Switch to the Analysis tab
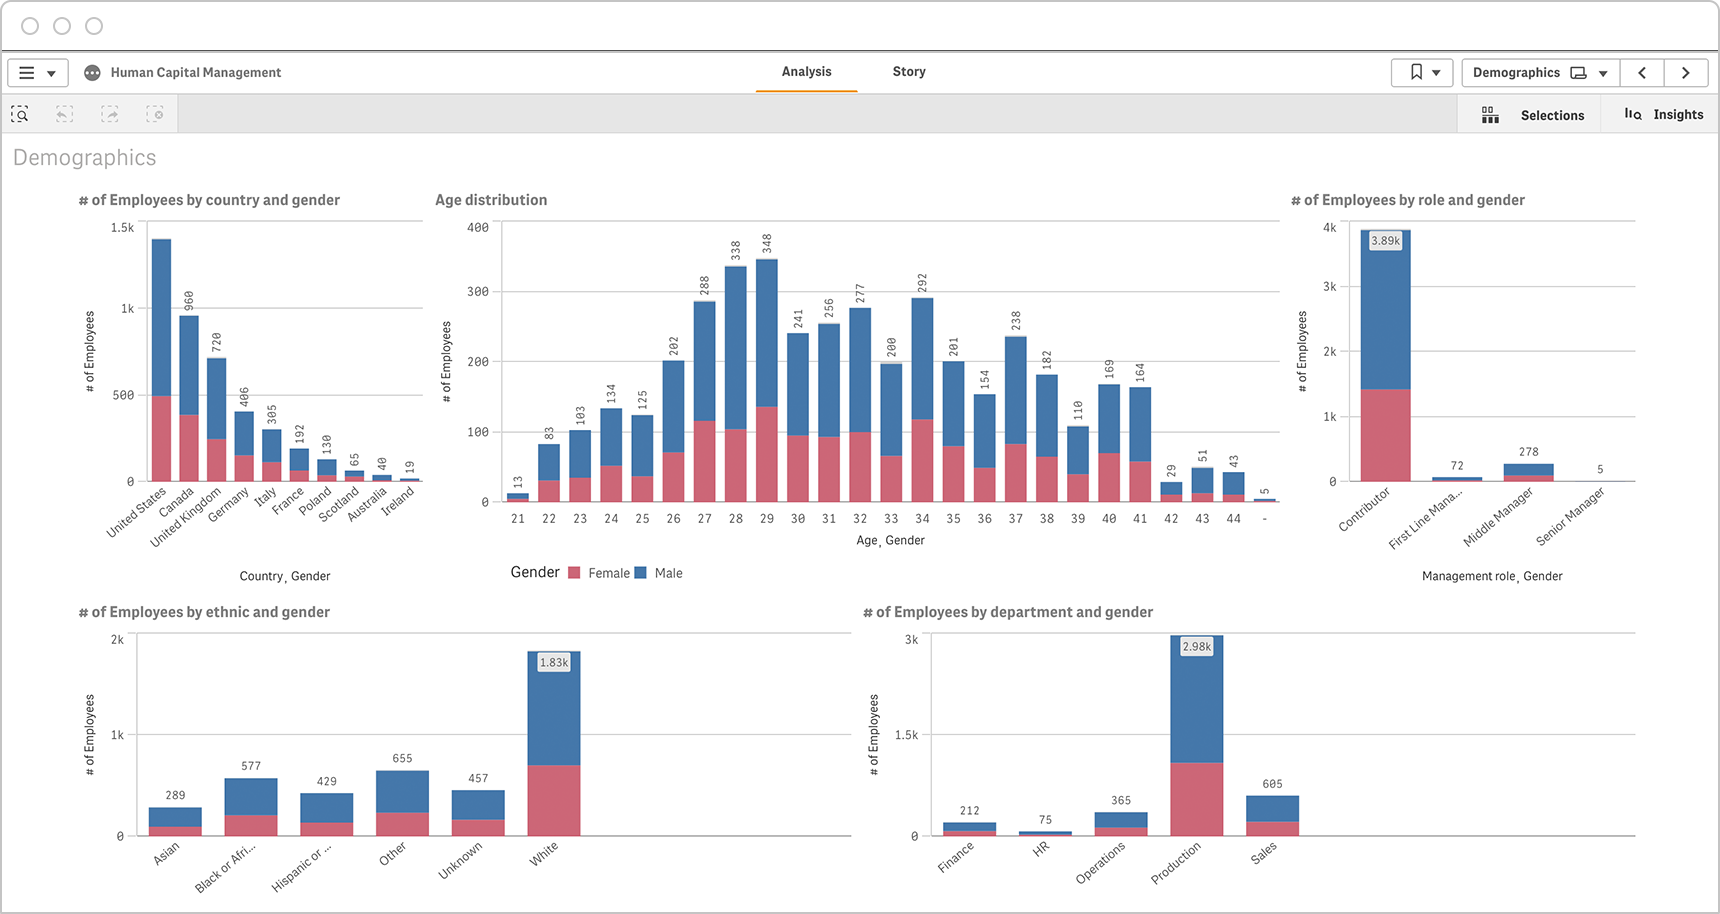Image resolution: width=1720 pixels, height=914 pixels. (x=806, y=72)
